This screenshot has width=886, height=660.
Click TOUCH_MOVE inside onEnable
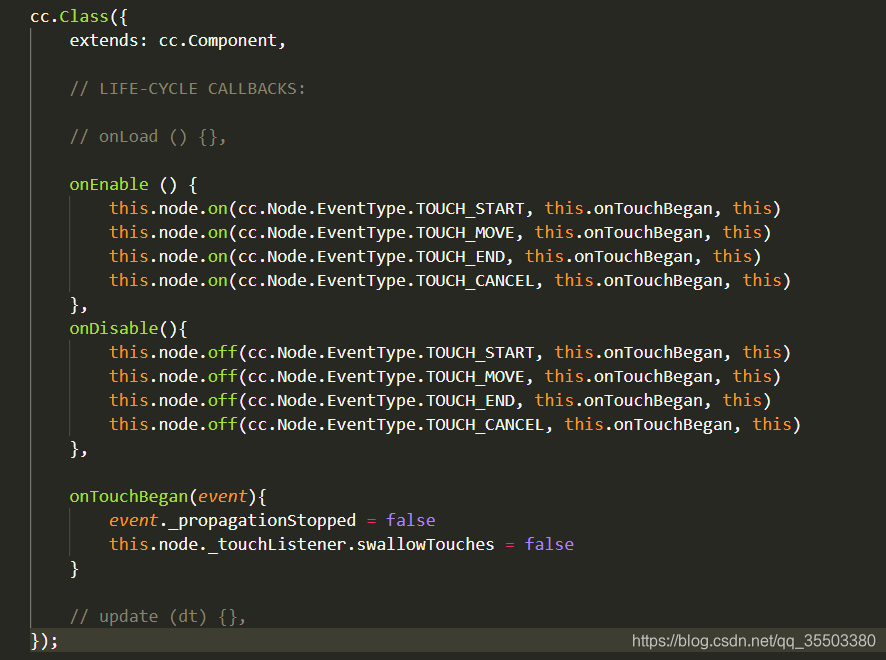466,232
